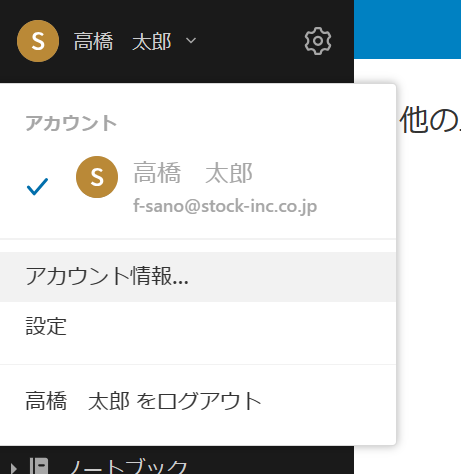Screen dimensions: 461x474
Task: Expand the account dropdown chevron beside 高橋 太郎
Action: 191,41
